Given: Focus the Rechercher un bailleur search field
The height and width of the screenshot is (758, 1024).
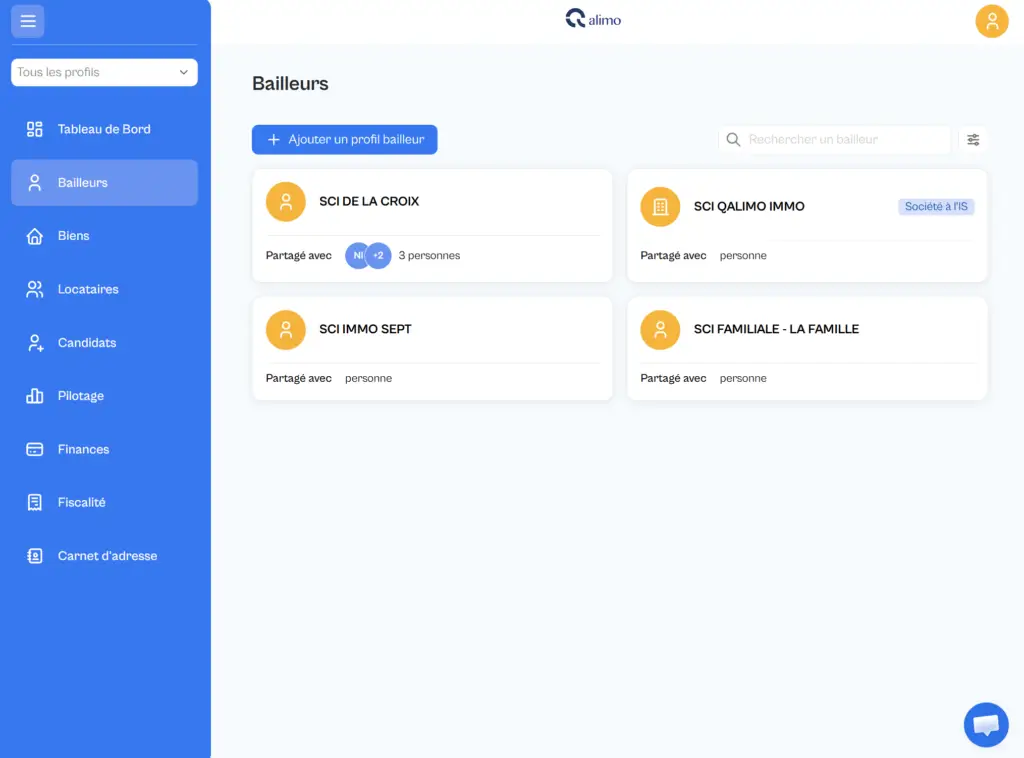Looking at the screenshot, I should point(834,140).
